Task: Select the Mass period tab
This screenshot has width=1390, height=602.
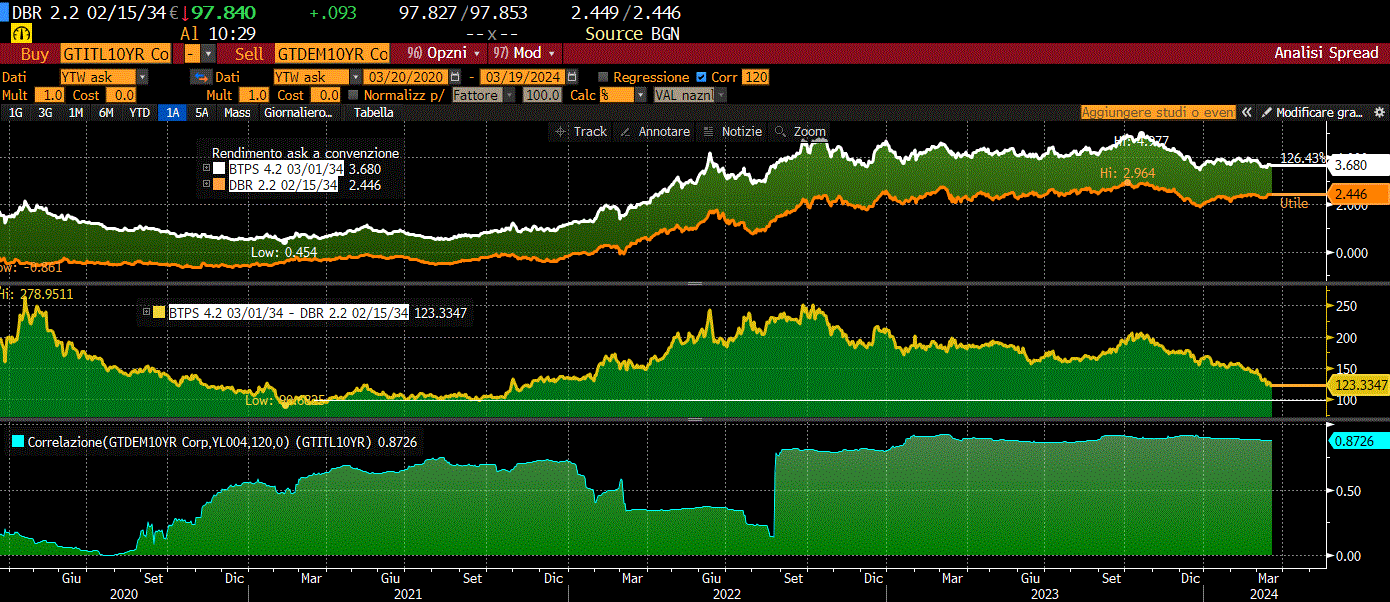Action: [x=237, y=113]
